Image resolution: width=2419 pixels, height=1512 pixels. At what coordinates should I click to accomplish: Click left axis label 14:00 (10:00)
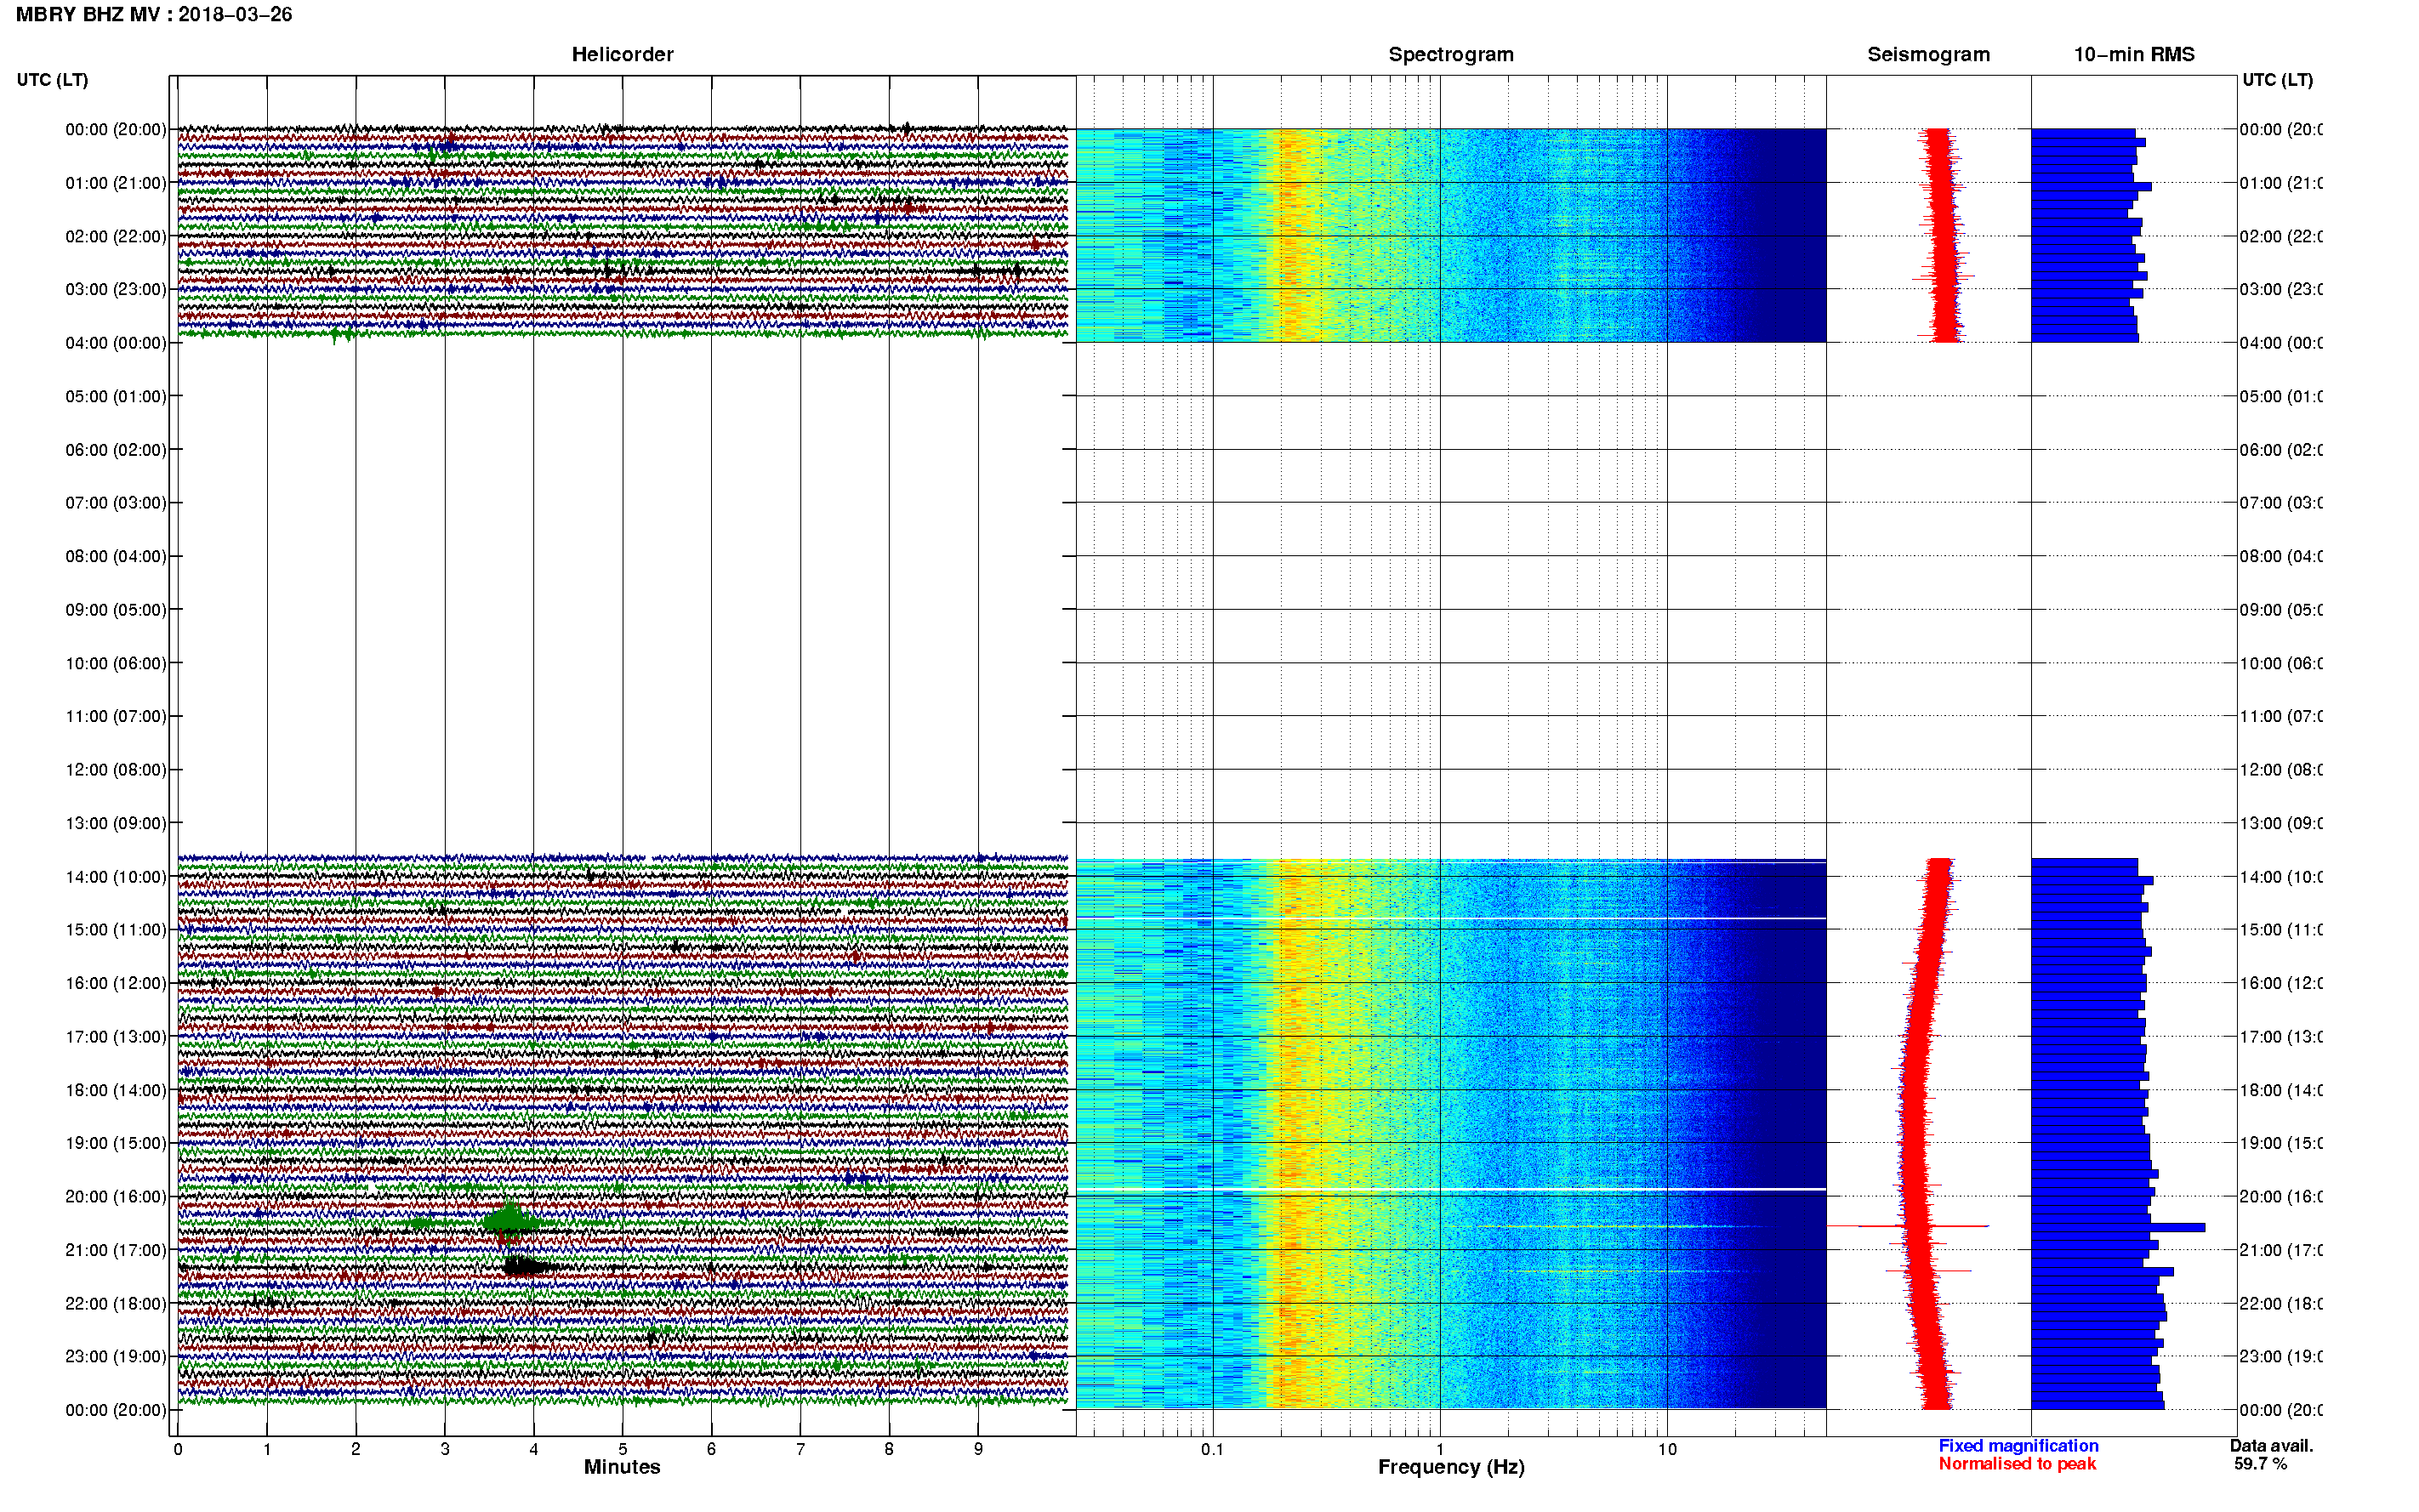click(116, 877)
